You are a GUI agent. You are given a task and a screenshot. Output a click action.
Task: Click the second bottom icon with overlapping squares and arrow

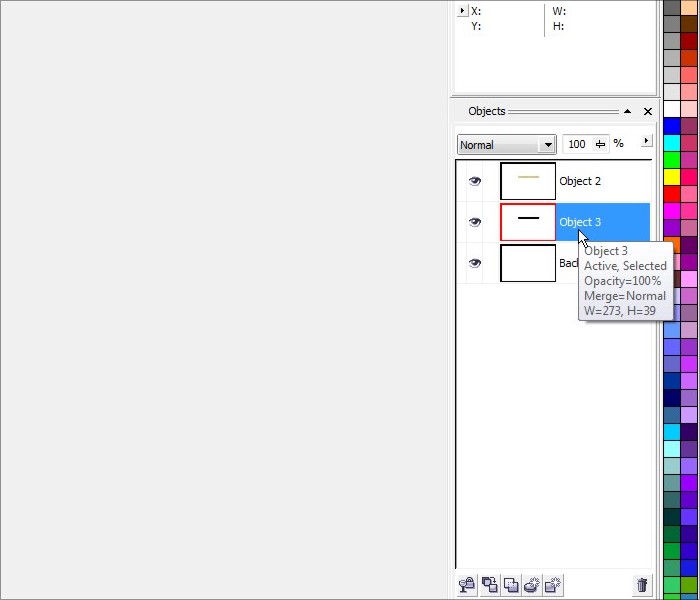coord(489,585)
